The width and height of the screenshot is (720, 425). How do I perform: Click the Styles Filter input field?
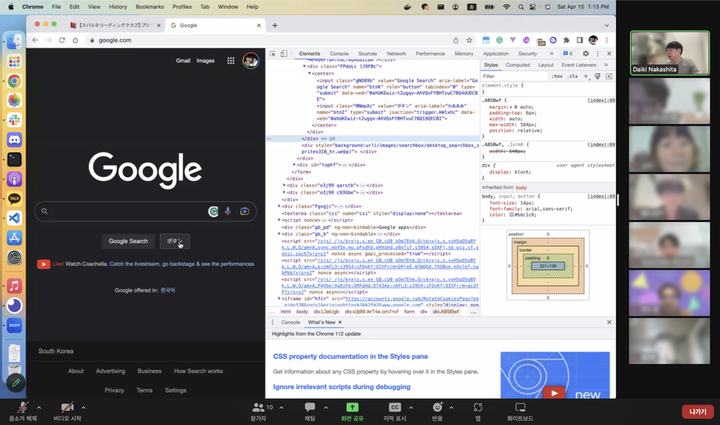click(x=514, y=76)
